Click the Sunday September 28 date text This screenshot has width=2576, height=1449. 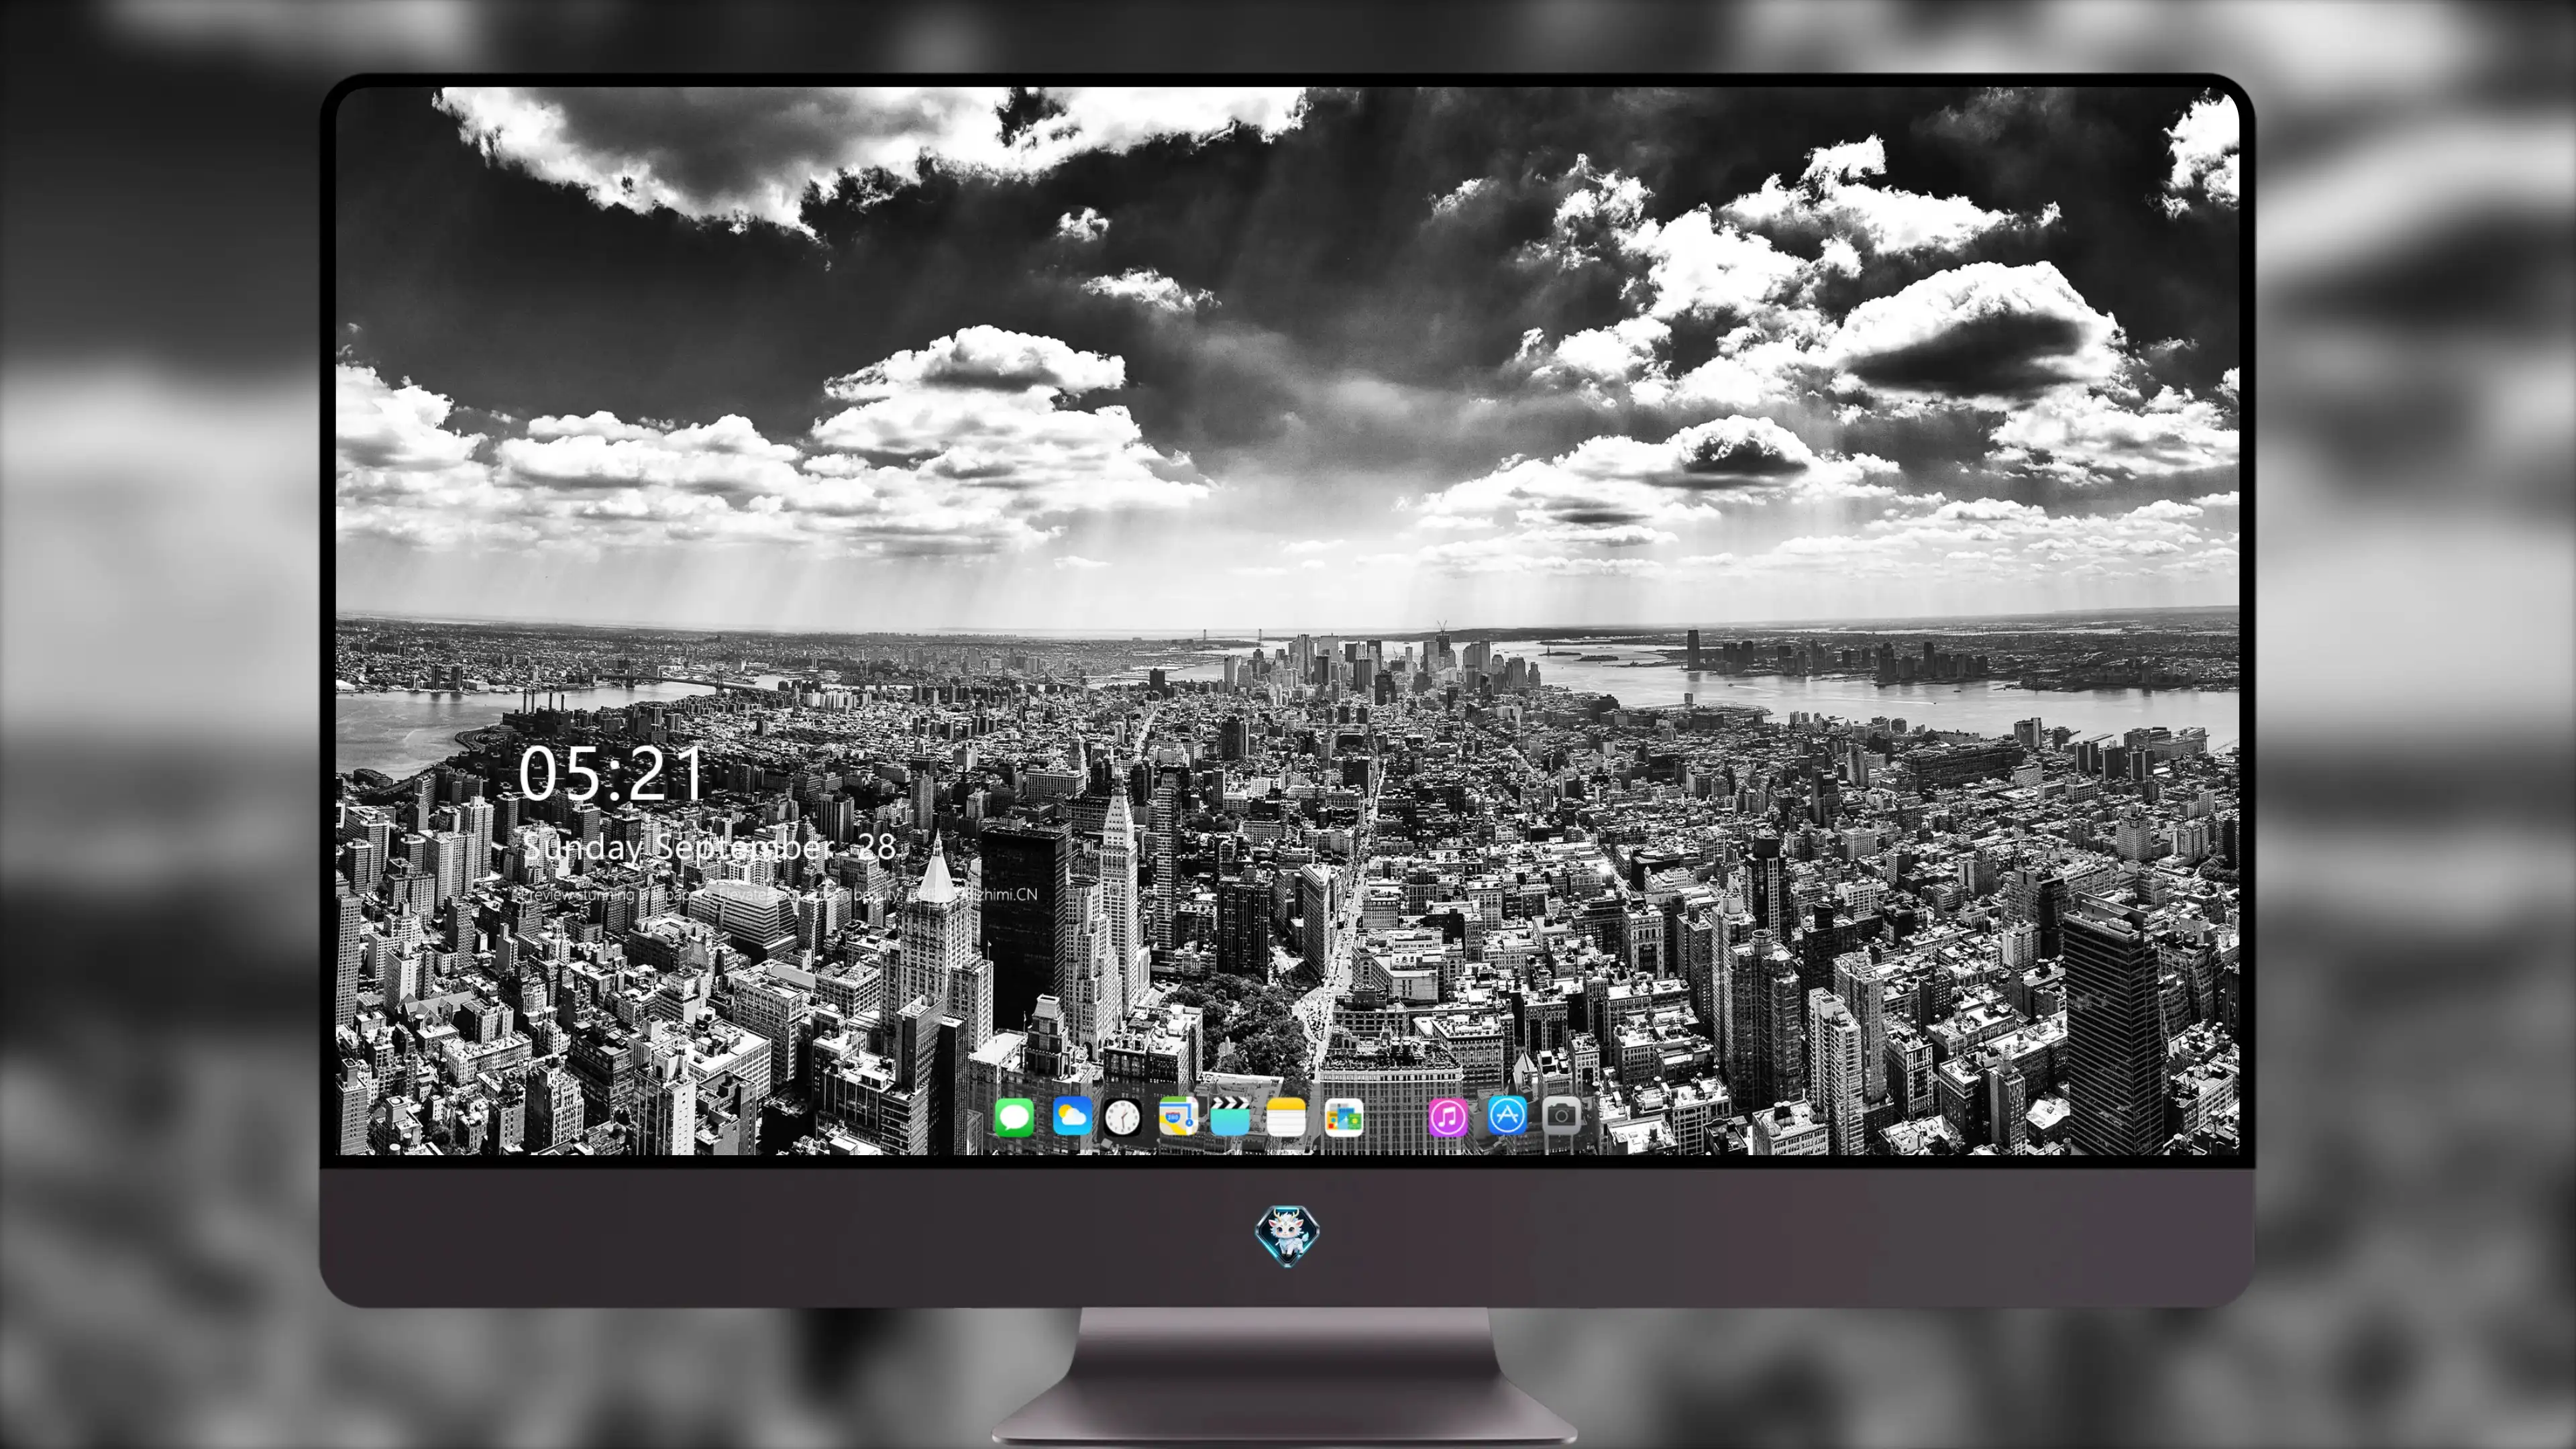point(709,848)
